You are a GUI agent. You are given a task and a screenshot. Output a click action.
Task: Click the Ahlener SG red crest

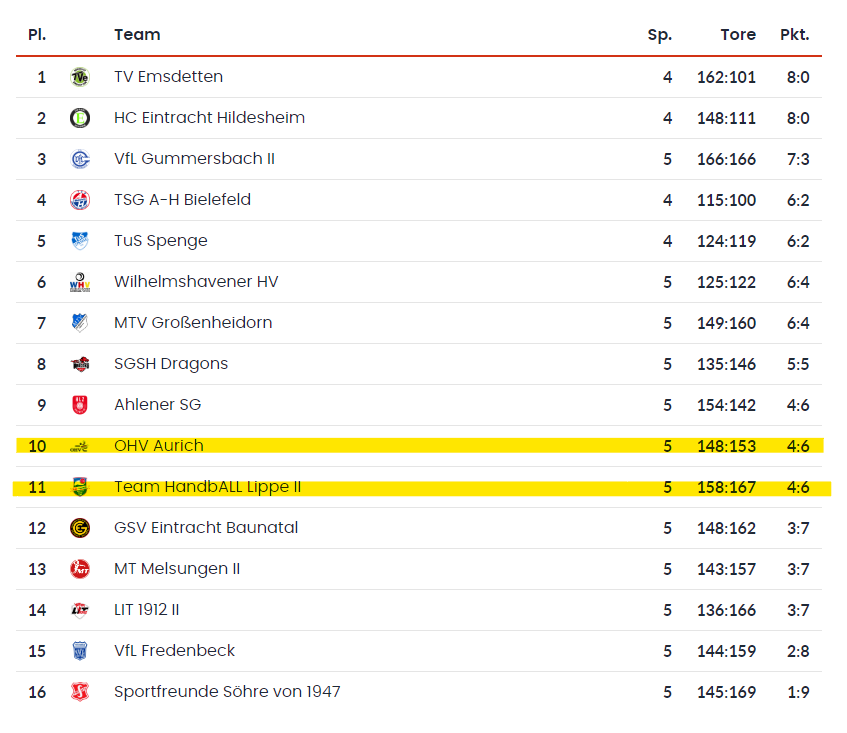[x=80, y=405]
